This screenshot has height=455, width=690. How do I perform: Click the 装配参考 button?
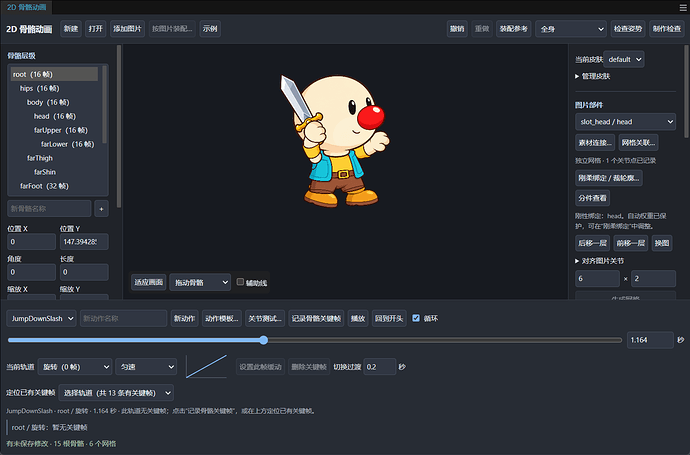pos(514,29)
